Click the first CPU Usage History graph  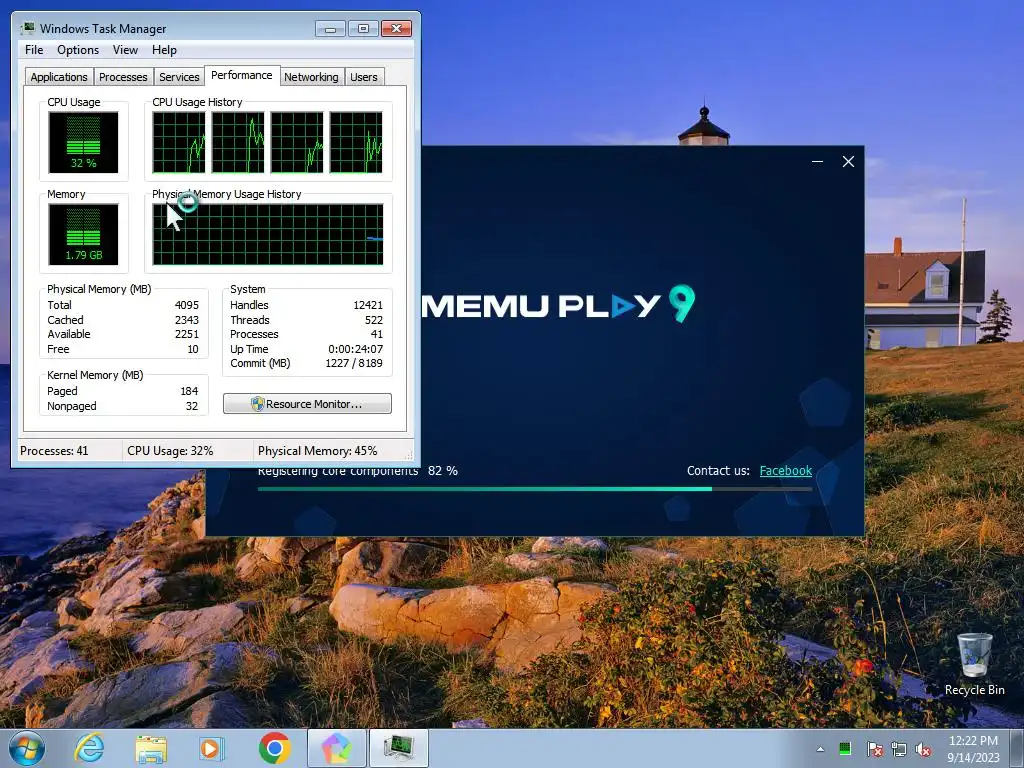pos(178,142)
